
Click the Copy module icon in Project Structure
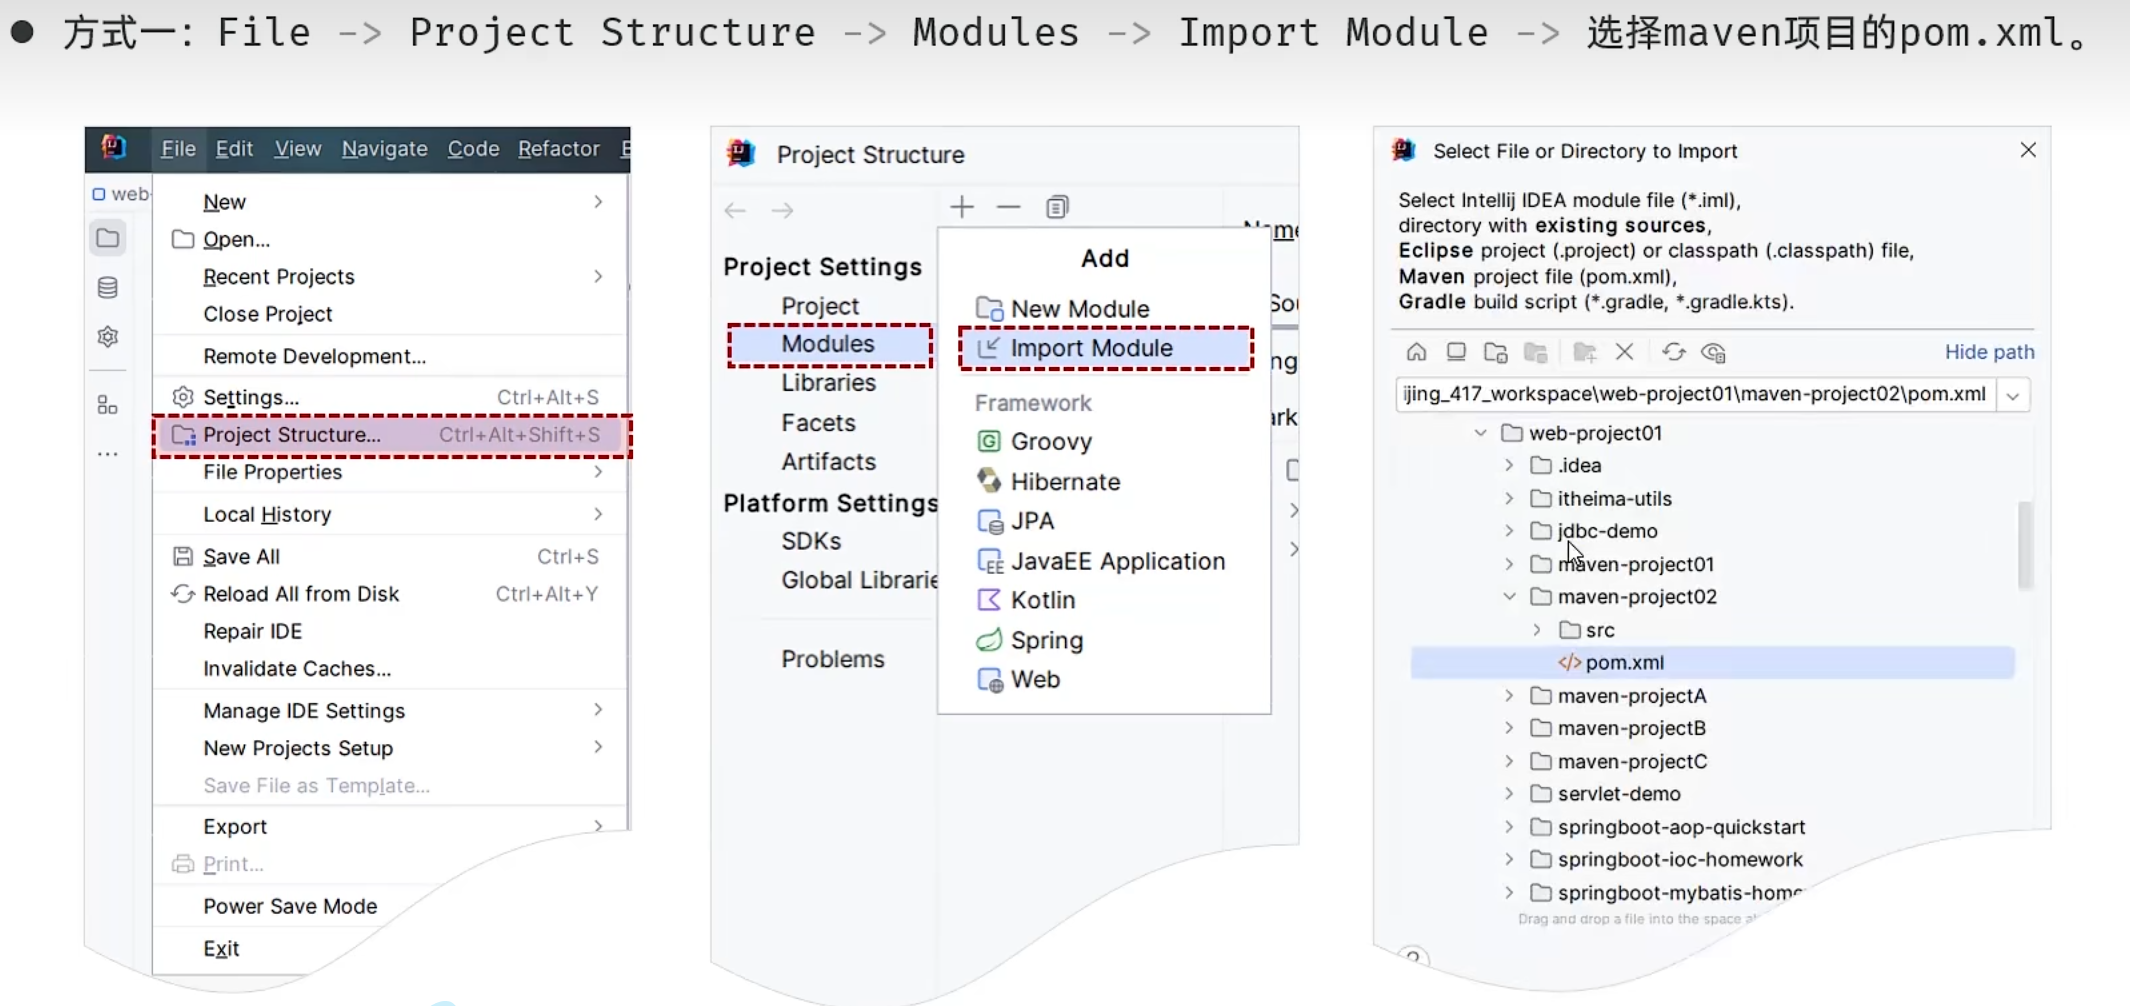pyautogui.click(x=1057, y=207)
